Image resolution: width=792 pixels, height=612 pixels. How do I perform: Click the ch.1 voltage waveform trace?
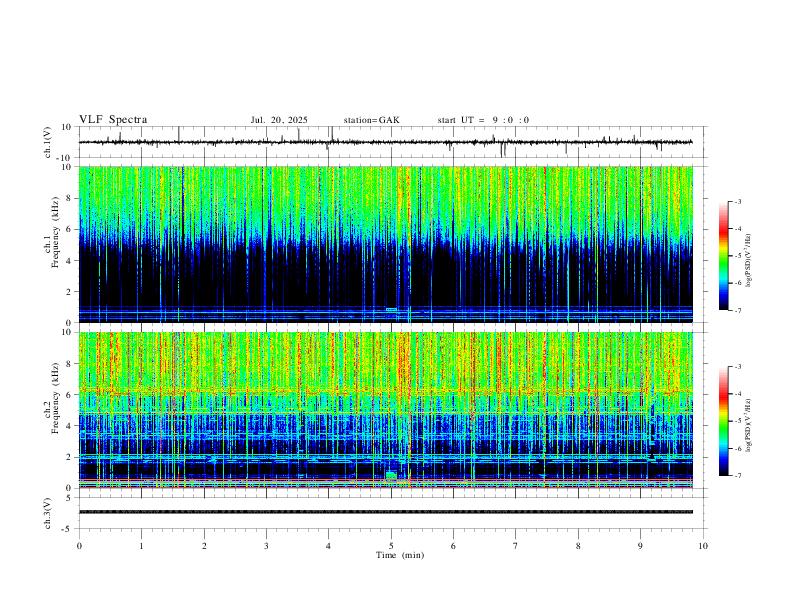(x=386, y=142)
